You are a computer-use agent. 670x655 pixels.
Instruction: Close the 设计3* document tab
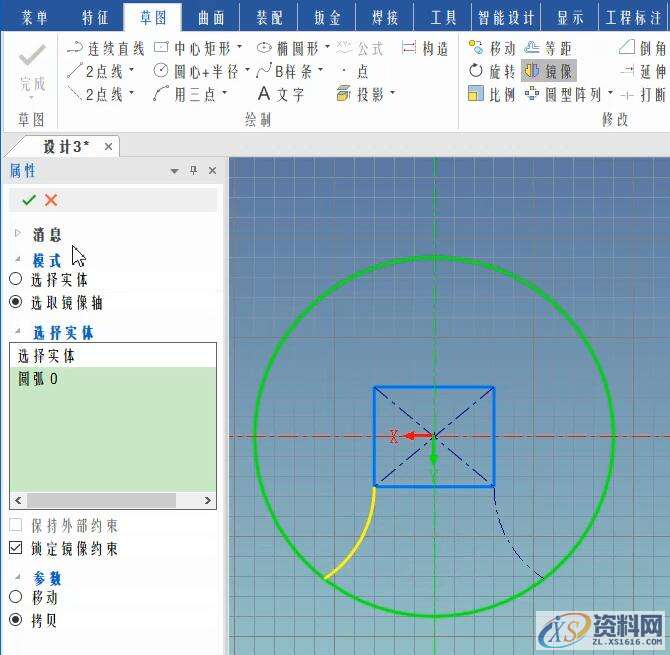coord(109,147)
